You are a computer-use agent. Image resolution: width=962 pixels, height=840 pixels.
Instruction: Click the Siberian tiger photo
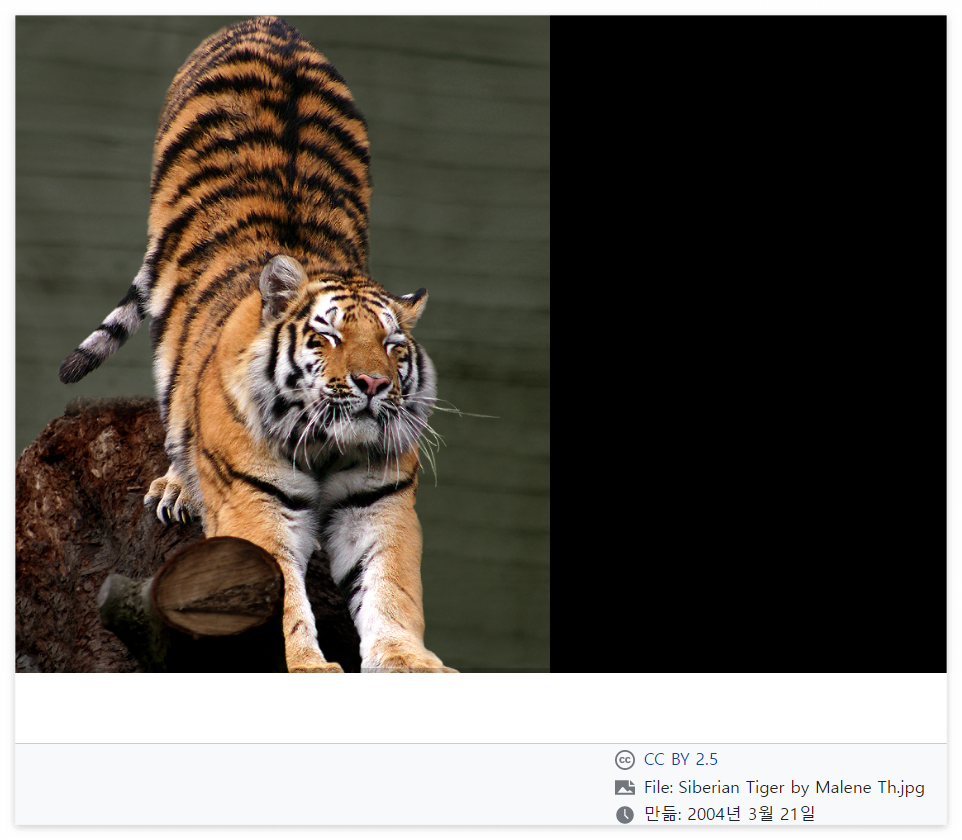click(282, 344)
